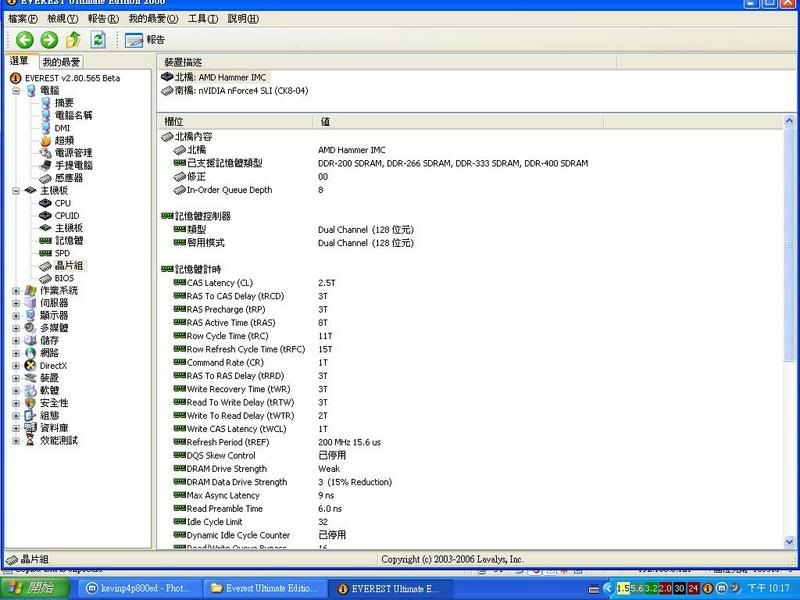Open the 效能測試 benchmark node
800x600 pixels.
[58, 440]
